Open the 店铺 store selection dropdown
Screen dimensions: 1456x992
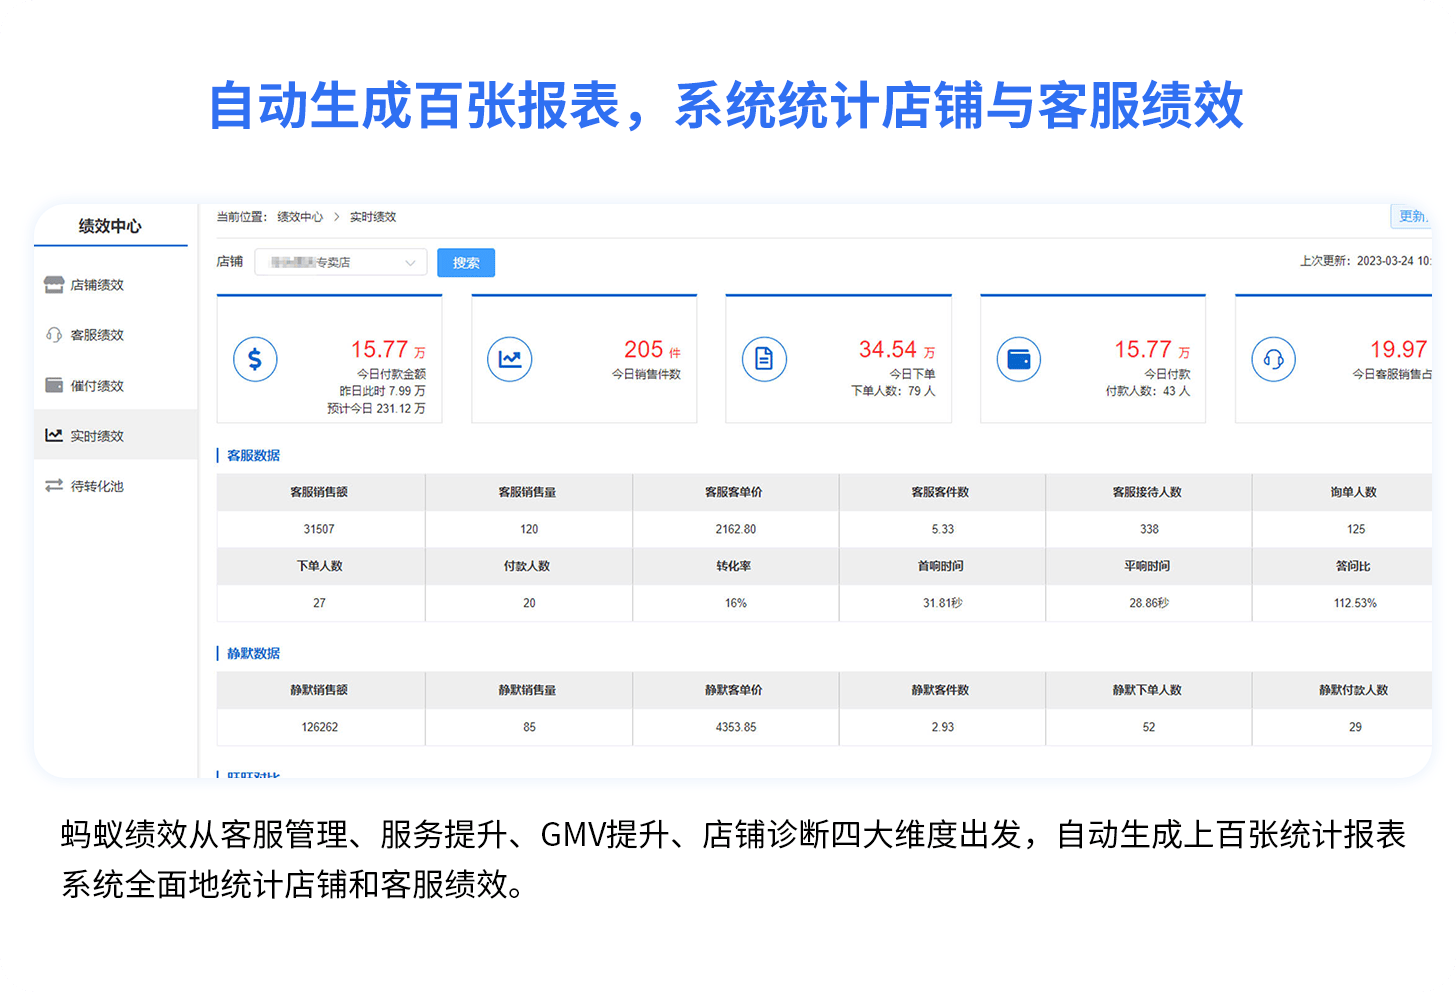(340, 262)
